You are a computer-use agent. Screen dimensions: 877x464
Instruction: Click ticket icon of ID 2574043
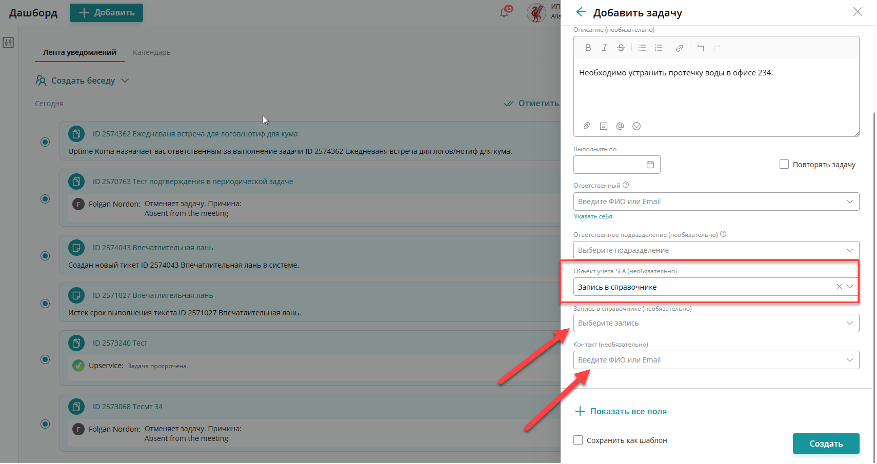[x=76, y=248]
